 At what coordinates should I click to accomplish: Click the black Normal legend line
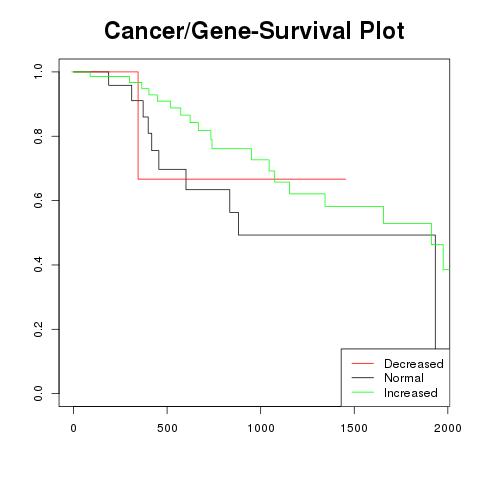[363, 378]
